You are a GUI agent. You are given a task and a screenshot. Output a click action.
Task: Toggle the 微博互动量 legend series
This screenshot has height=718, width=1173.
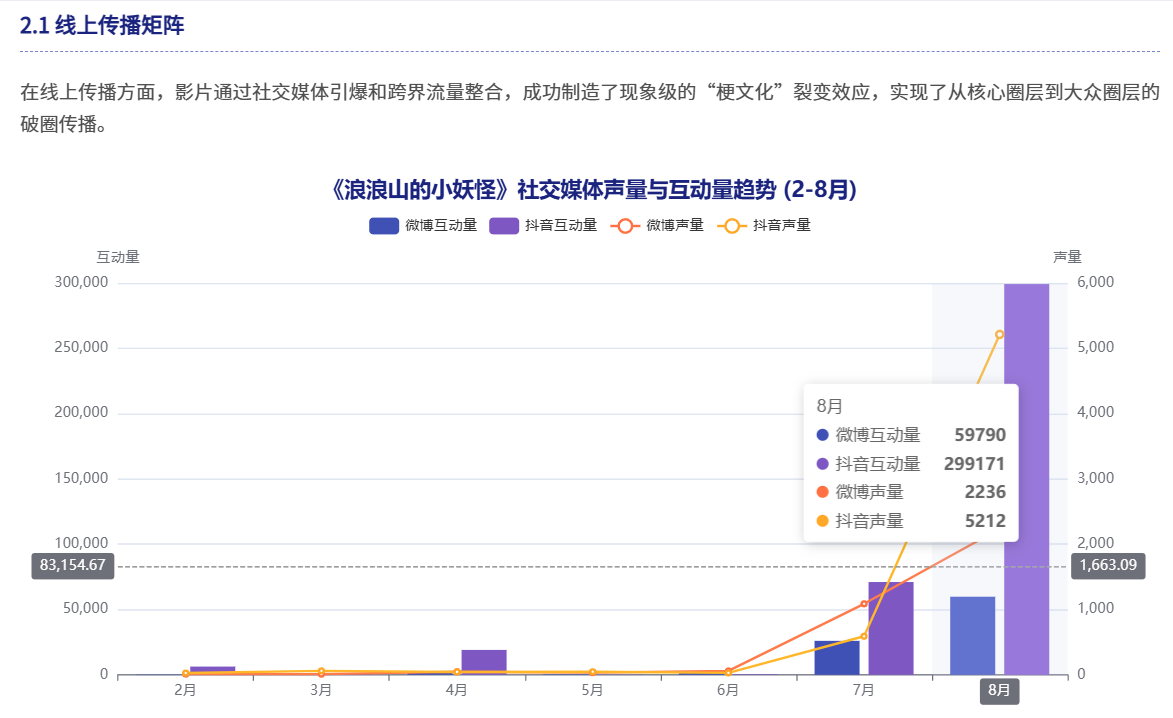point(423,225)
